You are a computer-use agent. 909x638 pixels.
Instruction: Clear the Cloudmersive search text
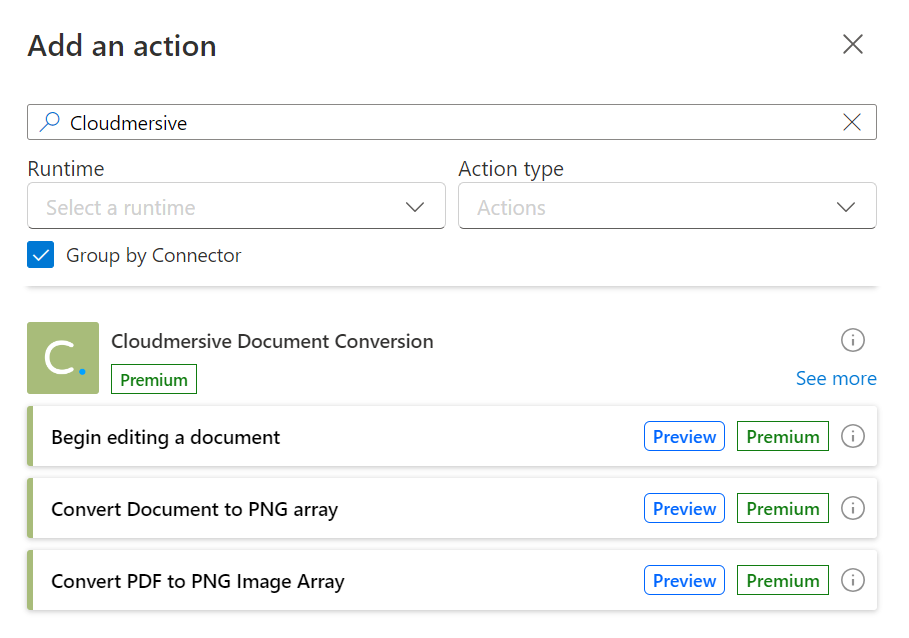(x=852, y=122)
